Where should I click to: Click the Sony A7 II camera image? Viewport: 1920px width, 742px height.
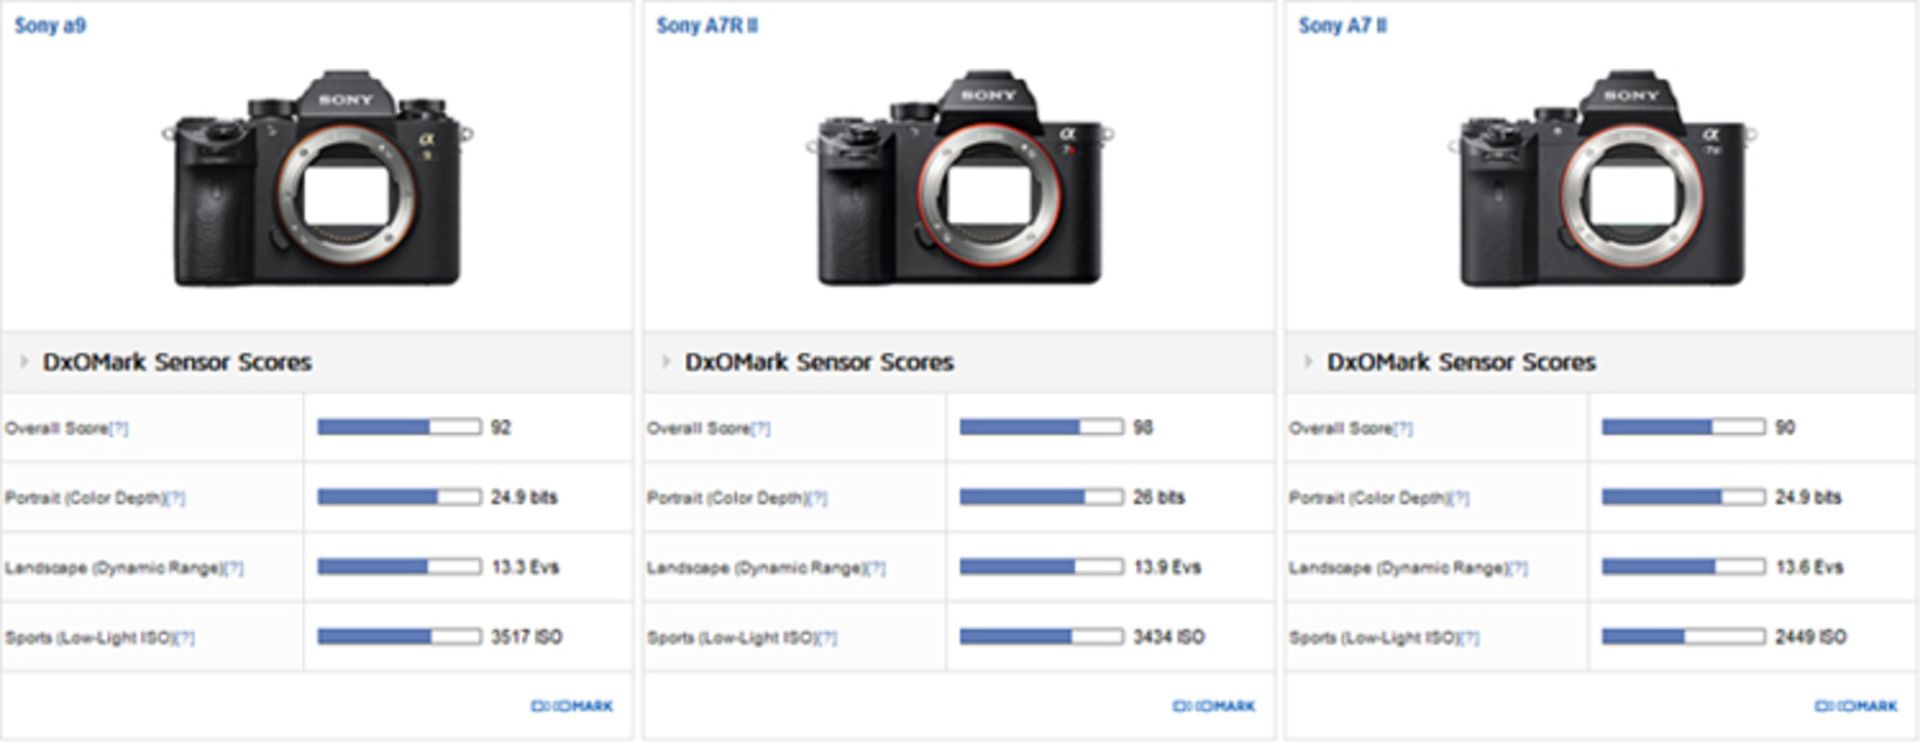click(1602, 178)
